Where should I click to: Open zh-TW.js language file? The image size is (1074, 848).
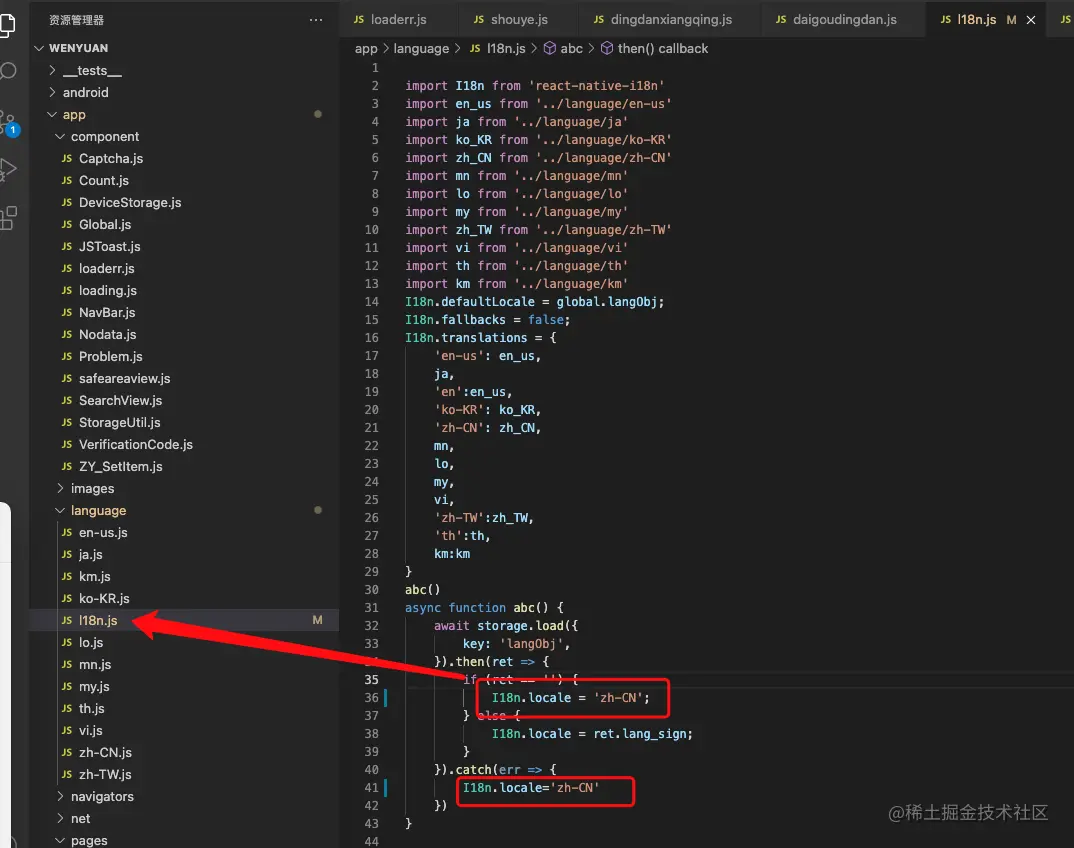[105, 774]
